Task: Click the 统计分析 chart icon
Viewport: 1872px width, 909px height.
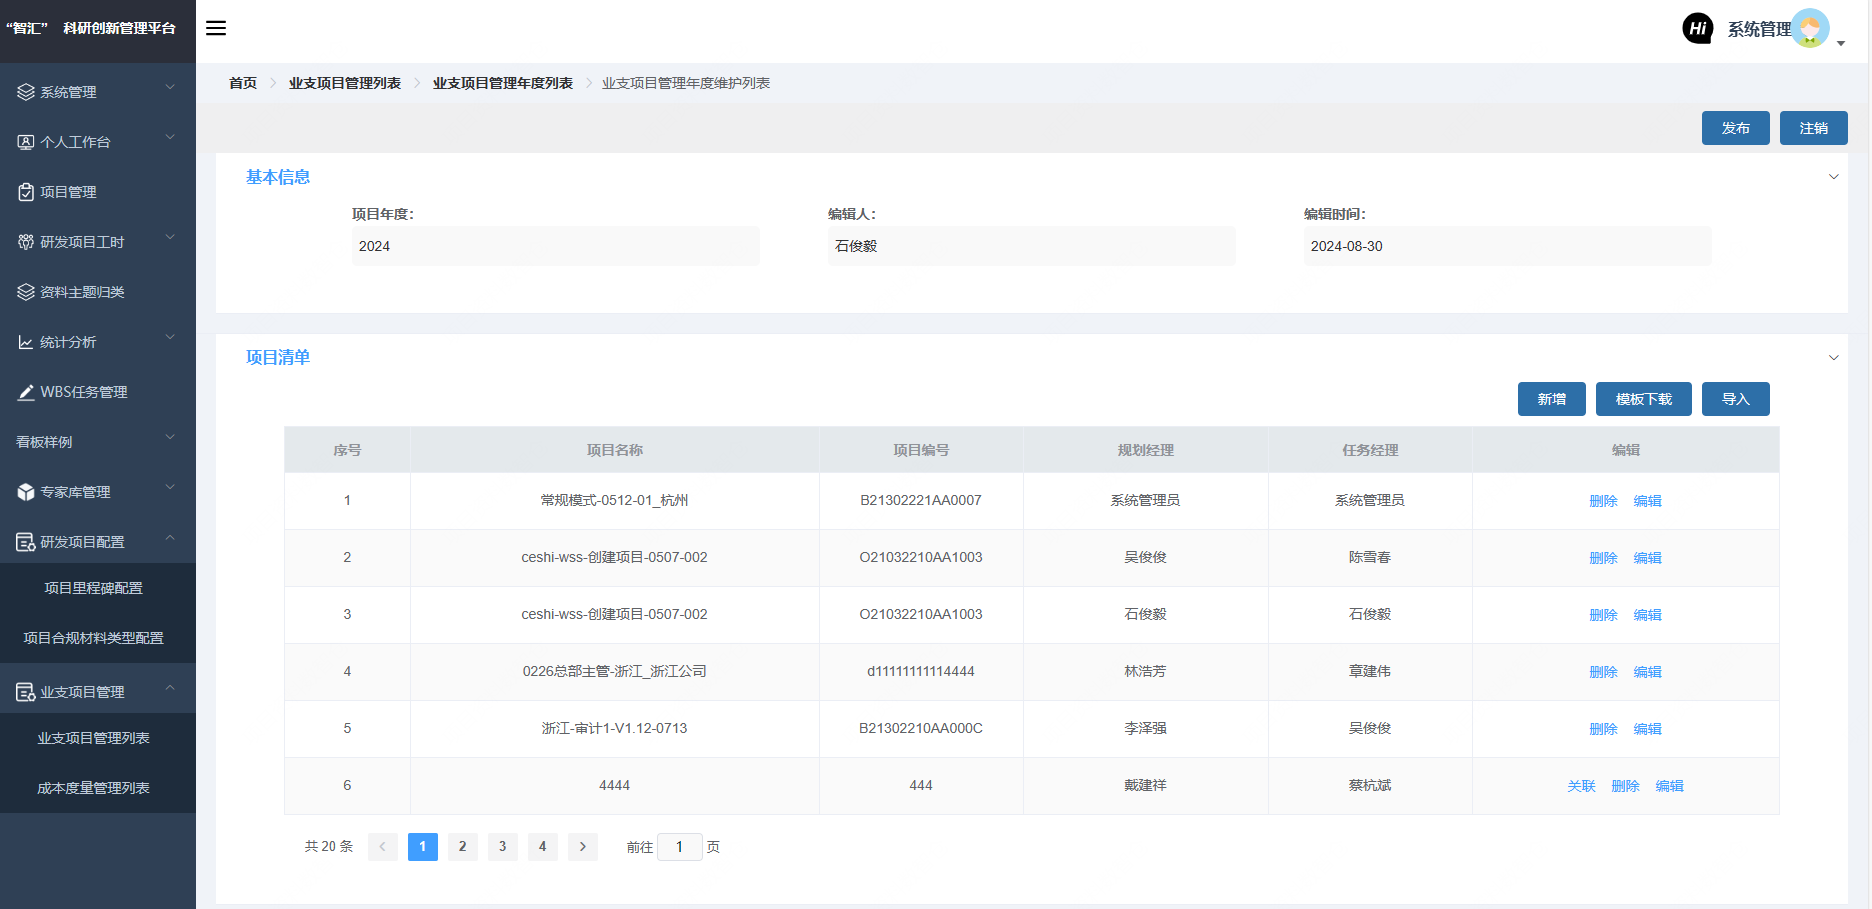Action: (26, 342)
